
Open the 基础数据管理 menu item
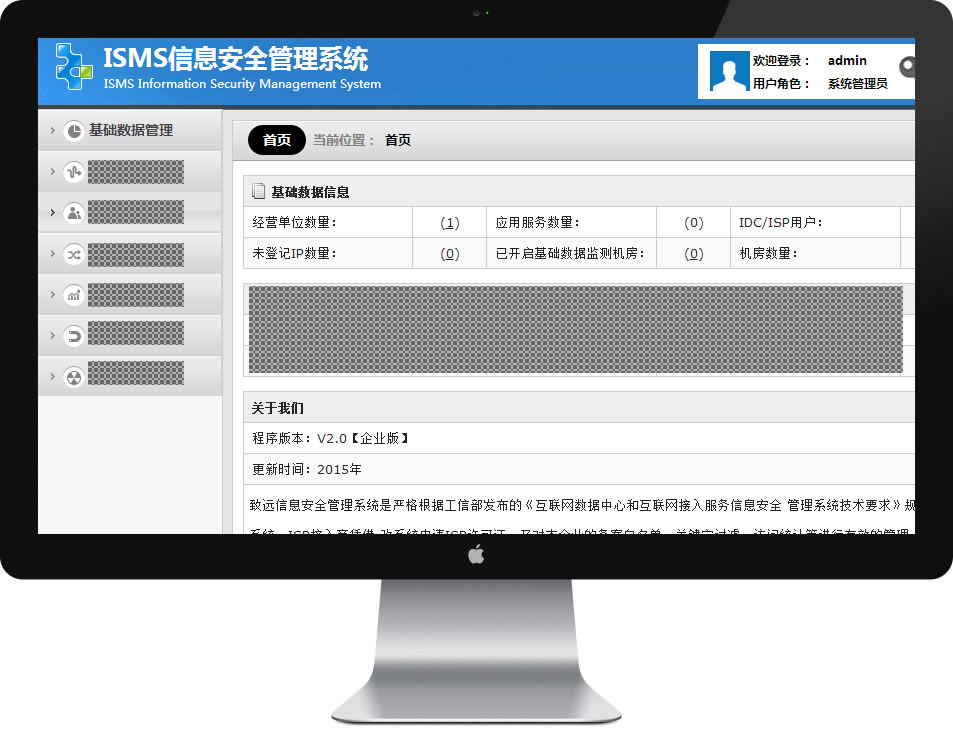pos(131,131)
